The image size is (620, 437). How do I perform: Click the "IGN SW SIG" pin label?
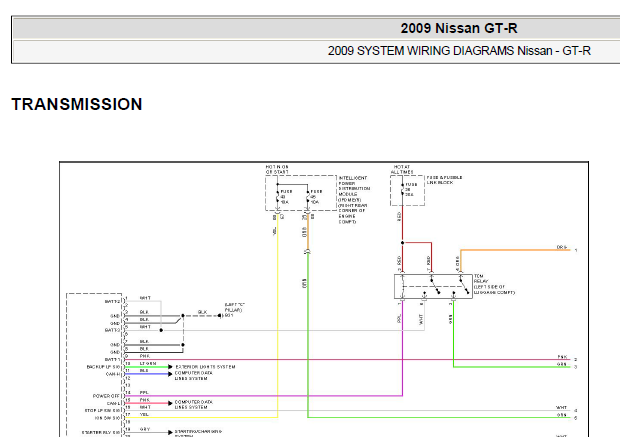point(107,418)
